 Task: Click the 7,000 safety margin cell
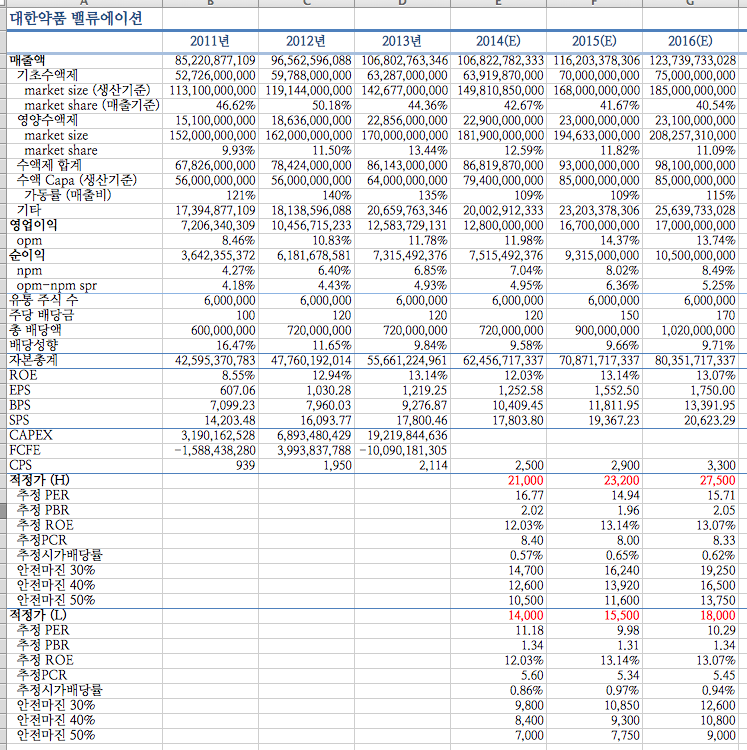(x=529, y=736)
